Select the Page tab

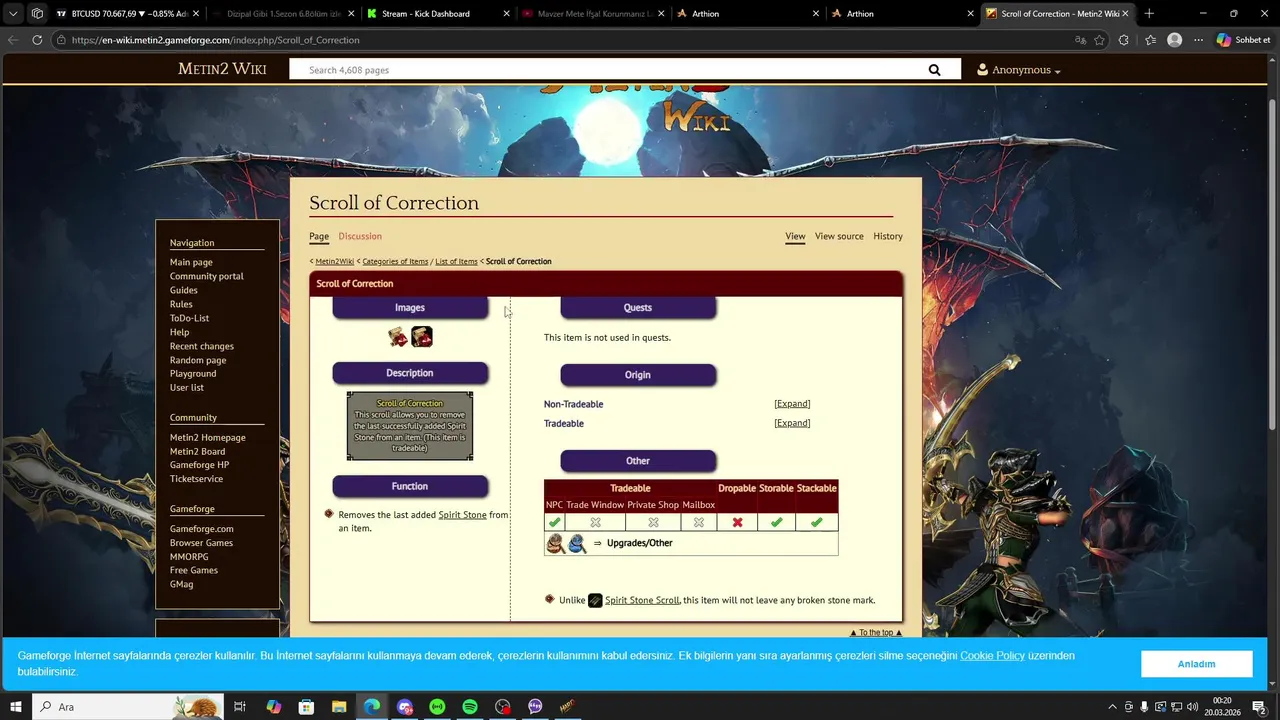319,236
